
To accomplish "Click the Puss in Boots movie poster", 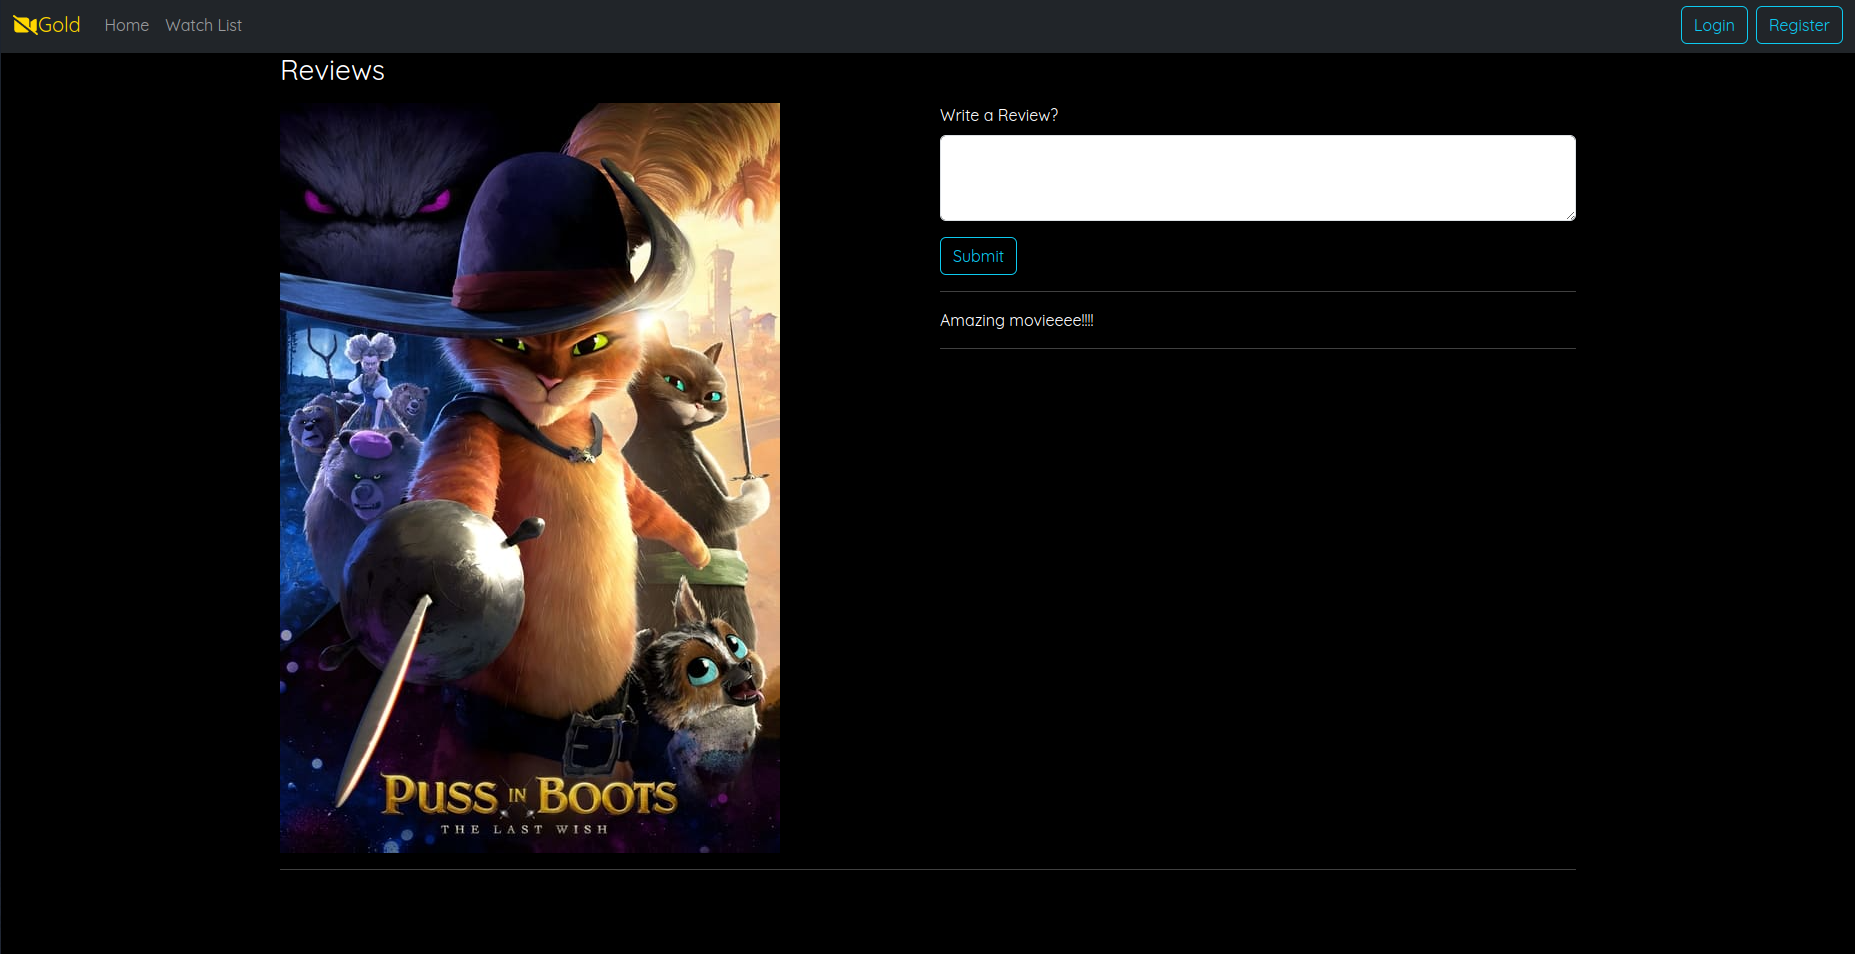I will [x=530, y=478].
